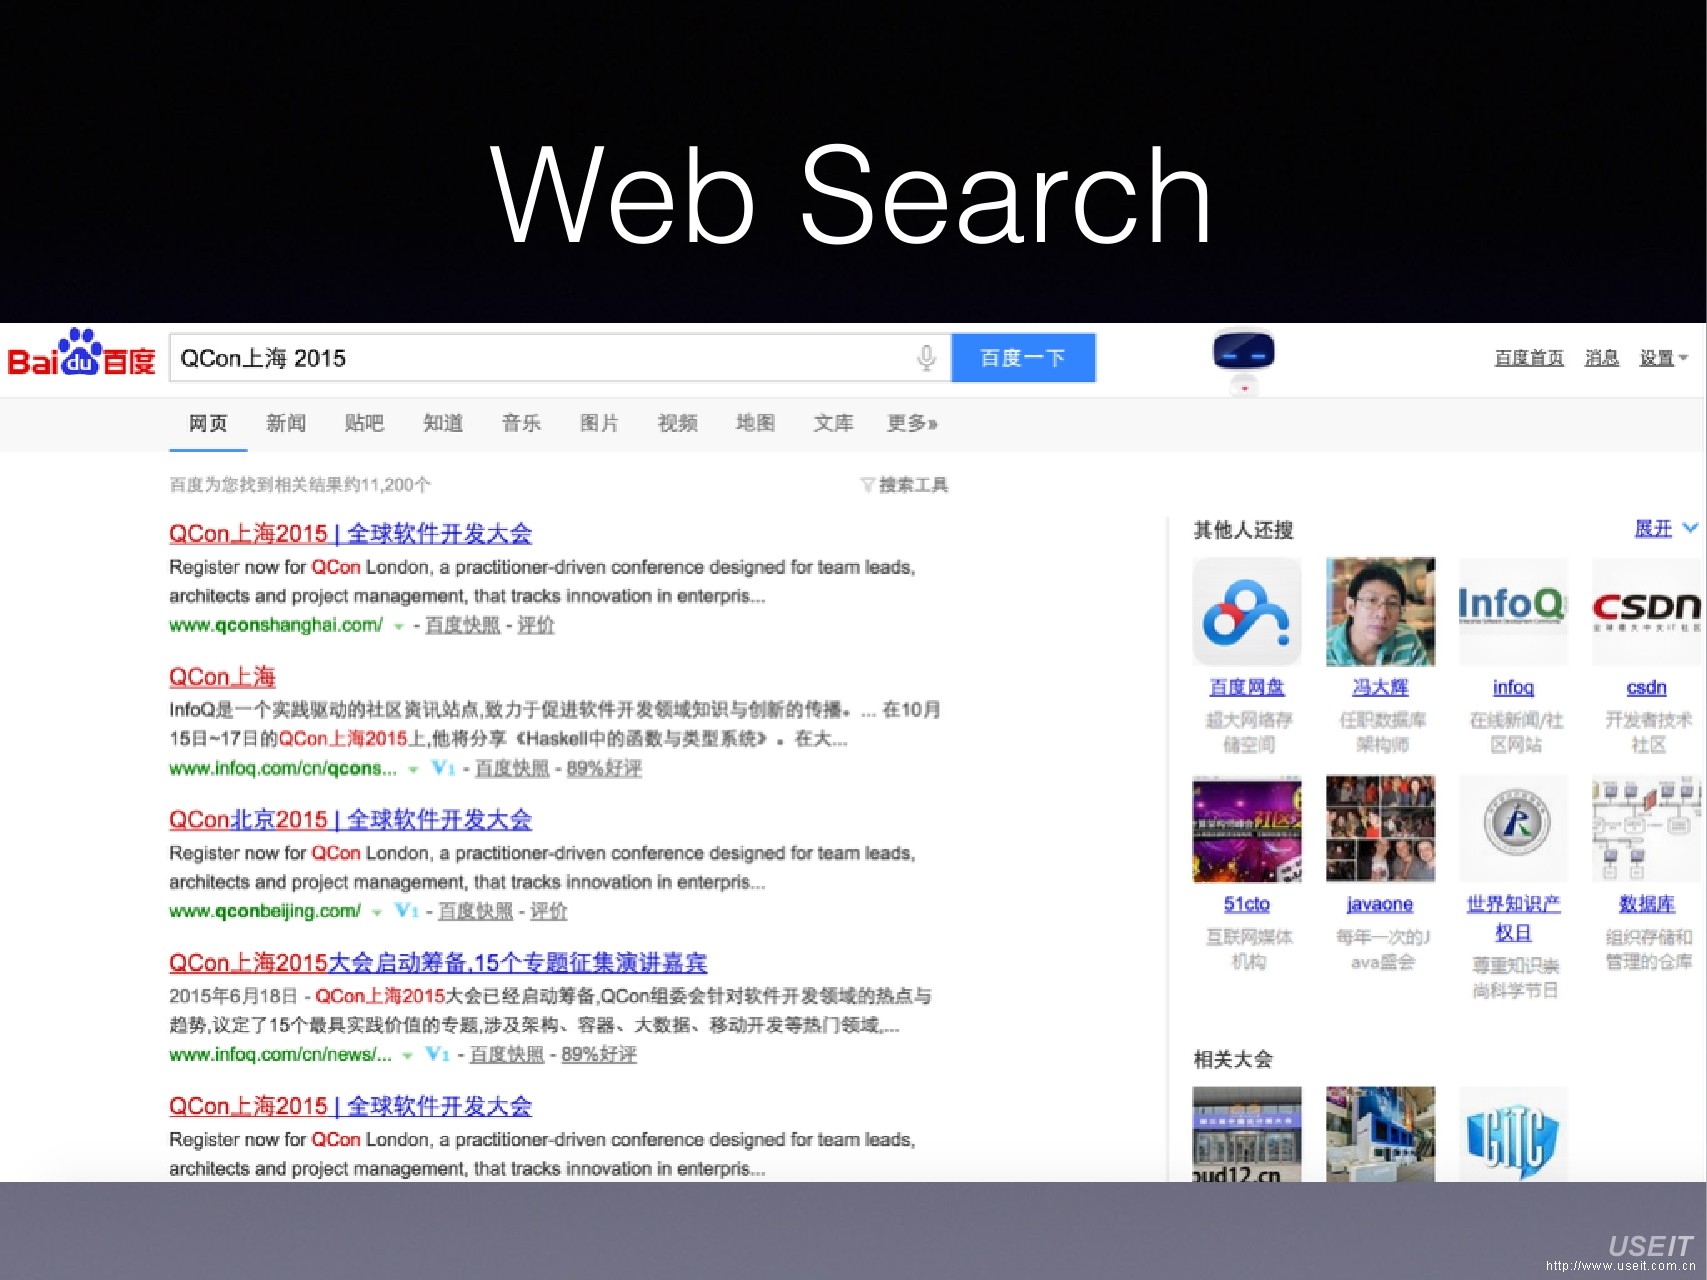
Task: Switch to the 贴吧 tab
Action: (x=364, y=423)
